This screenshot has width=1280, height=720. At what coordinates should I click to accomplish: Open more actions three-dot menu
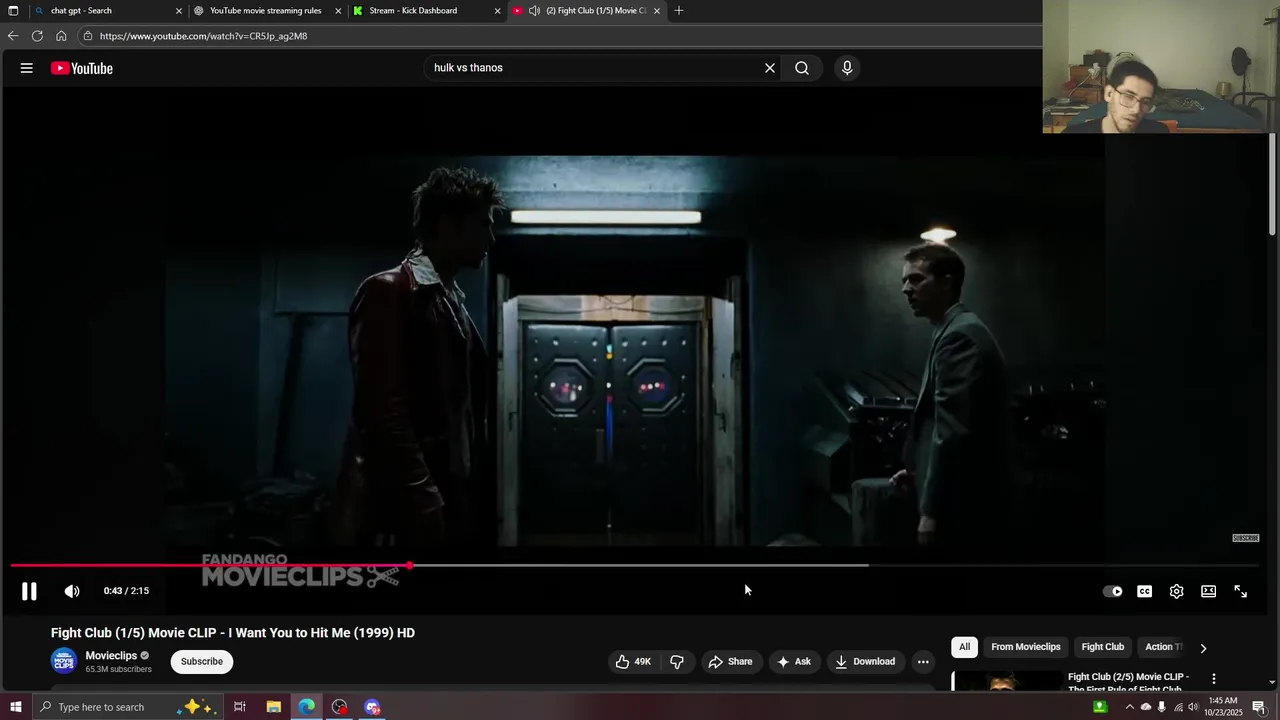click(923, 661)
